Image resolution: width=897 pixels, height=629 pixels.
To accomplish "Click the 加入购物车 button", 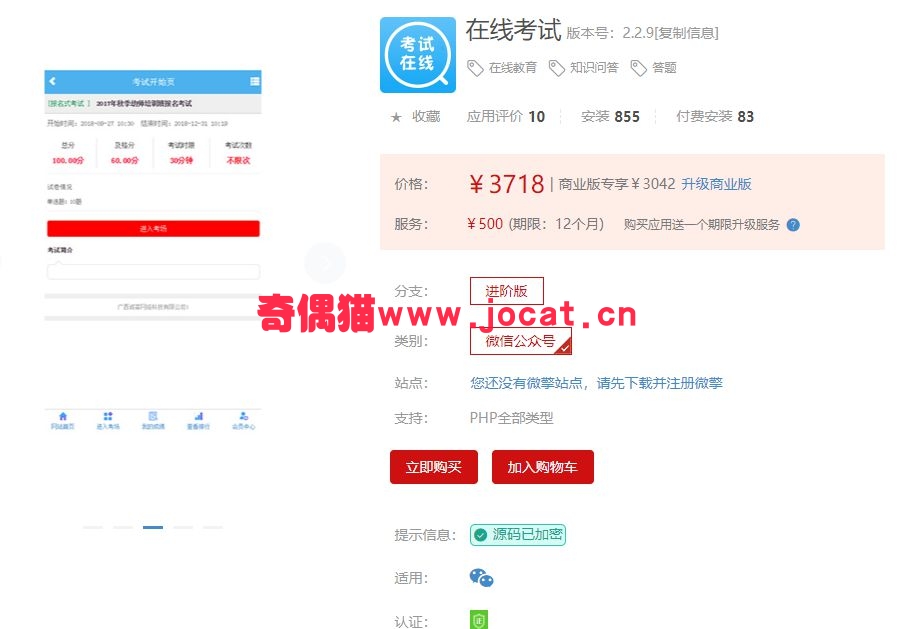I will pos(543,467).
